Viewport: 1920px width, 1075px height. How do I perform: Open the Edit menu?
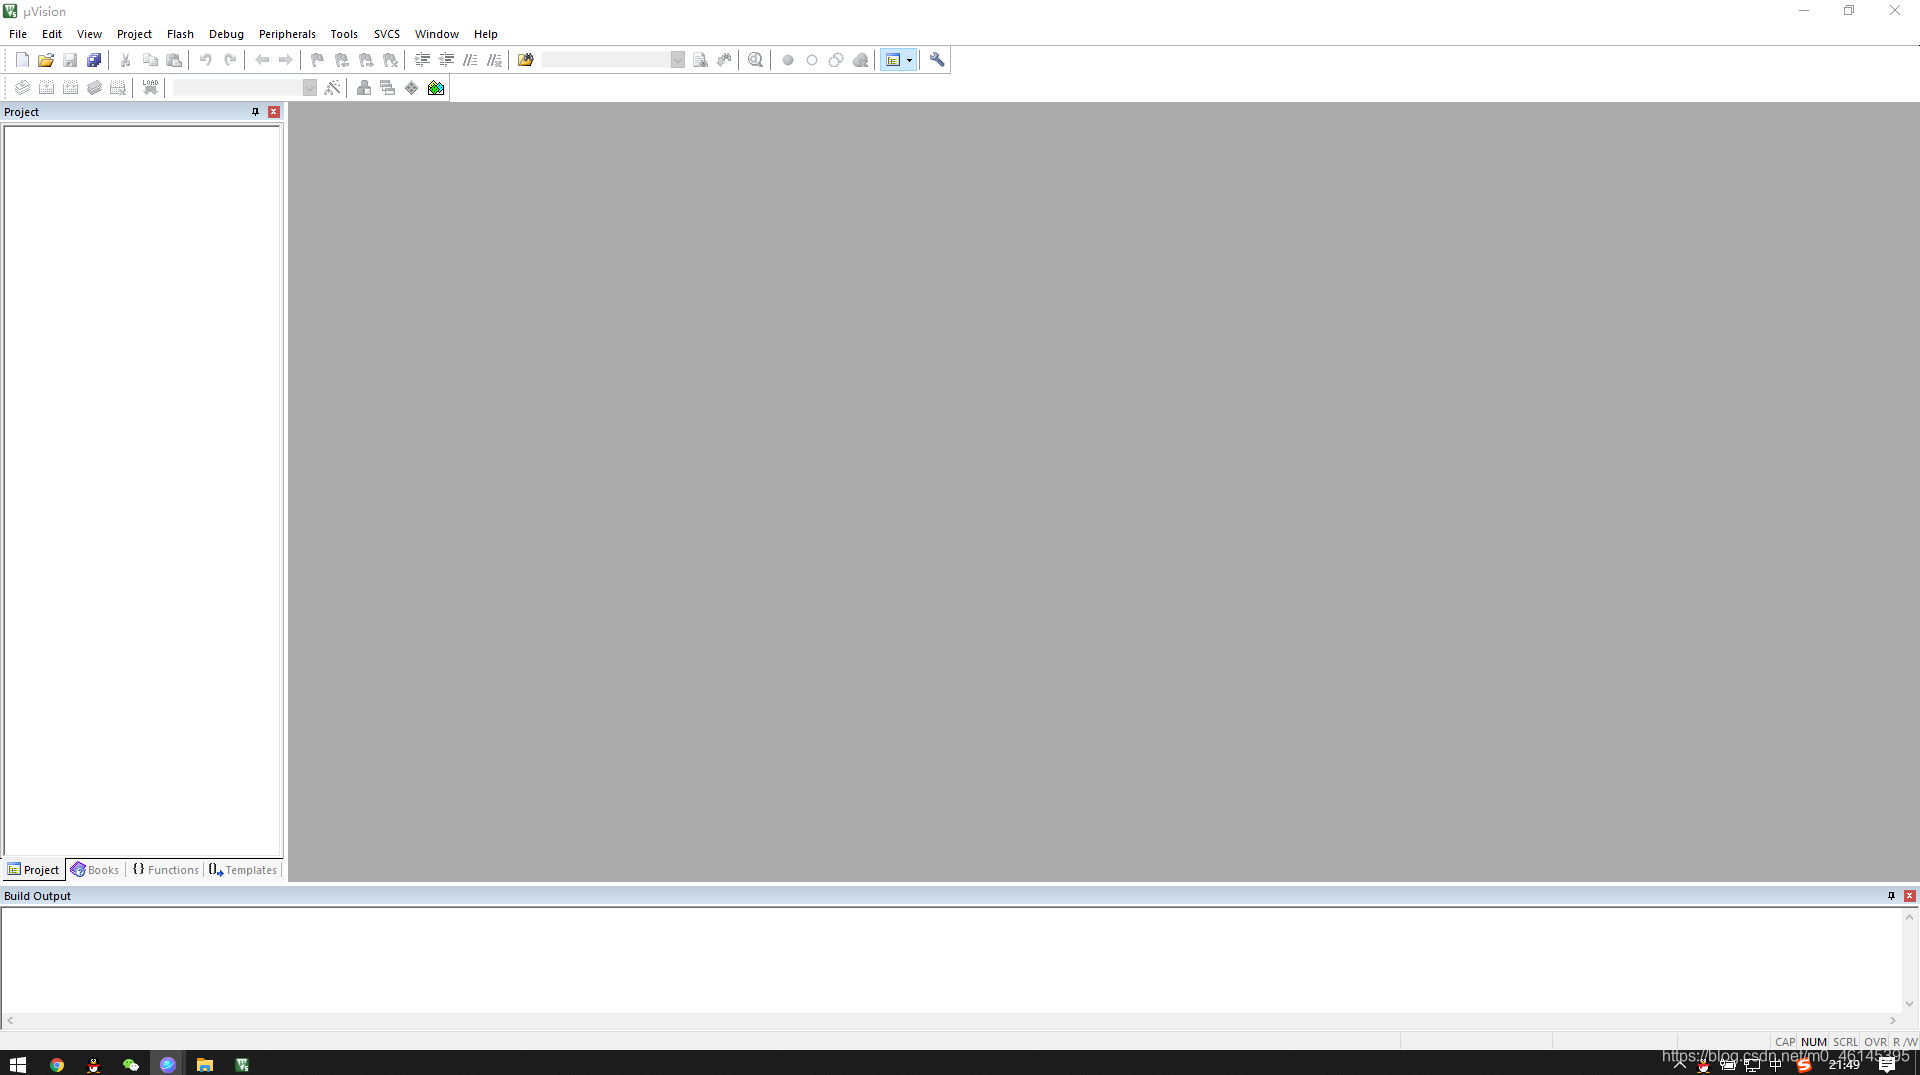[x=52, y=34]
